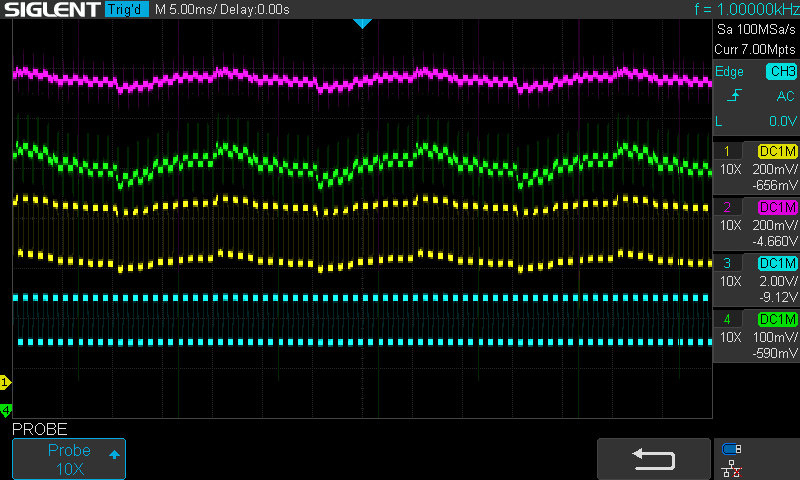
Task: Click the f = 1.00000kHz frequency readout
Action: [x=746, y=9]
